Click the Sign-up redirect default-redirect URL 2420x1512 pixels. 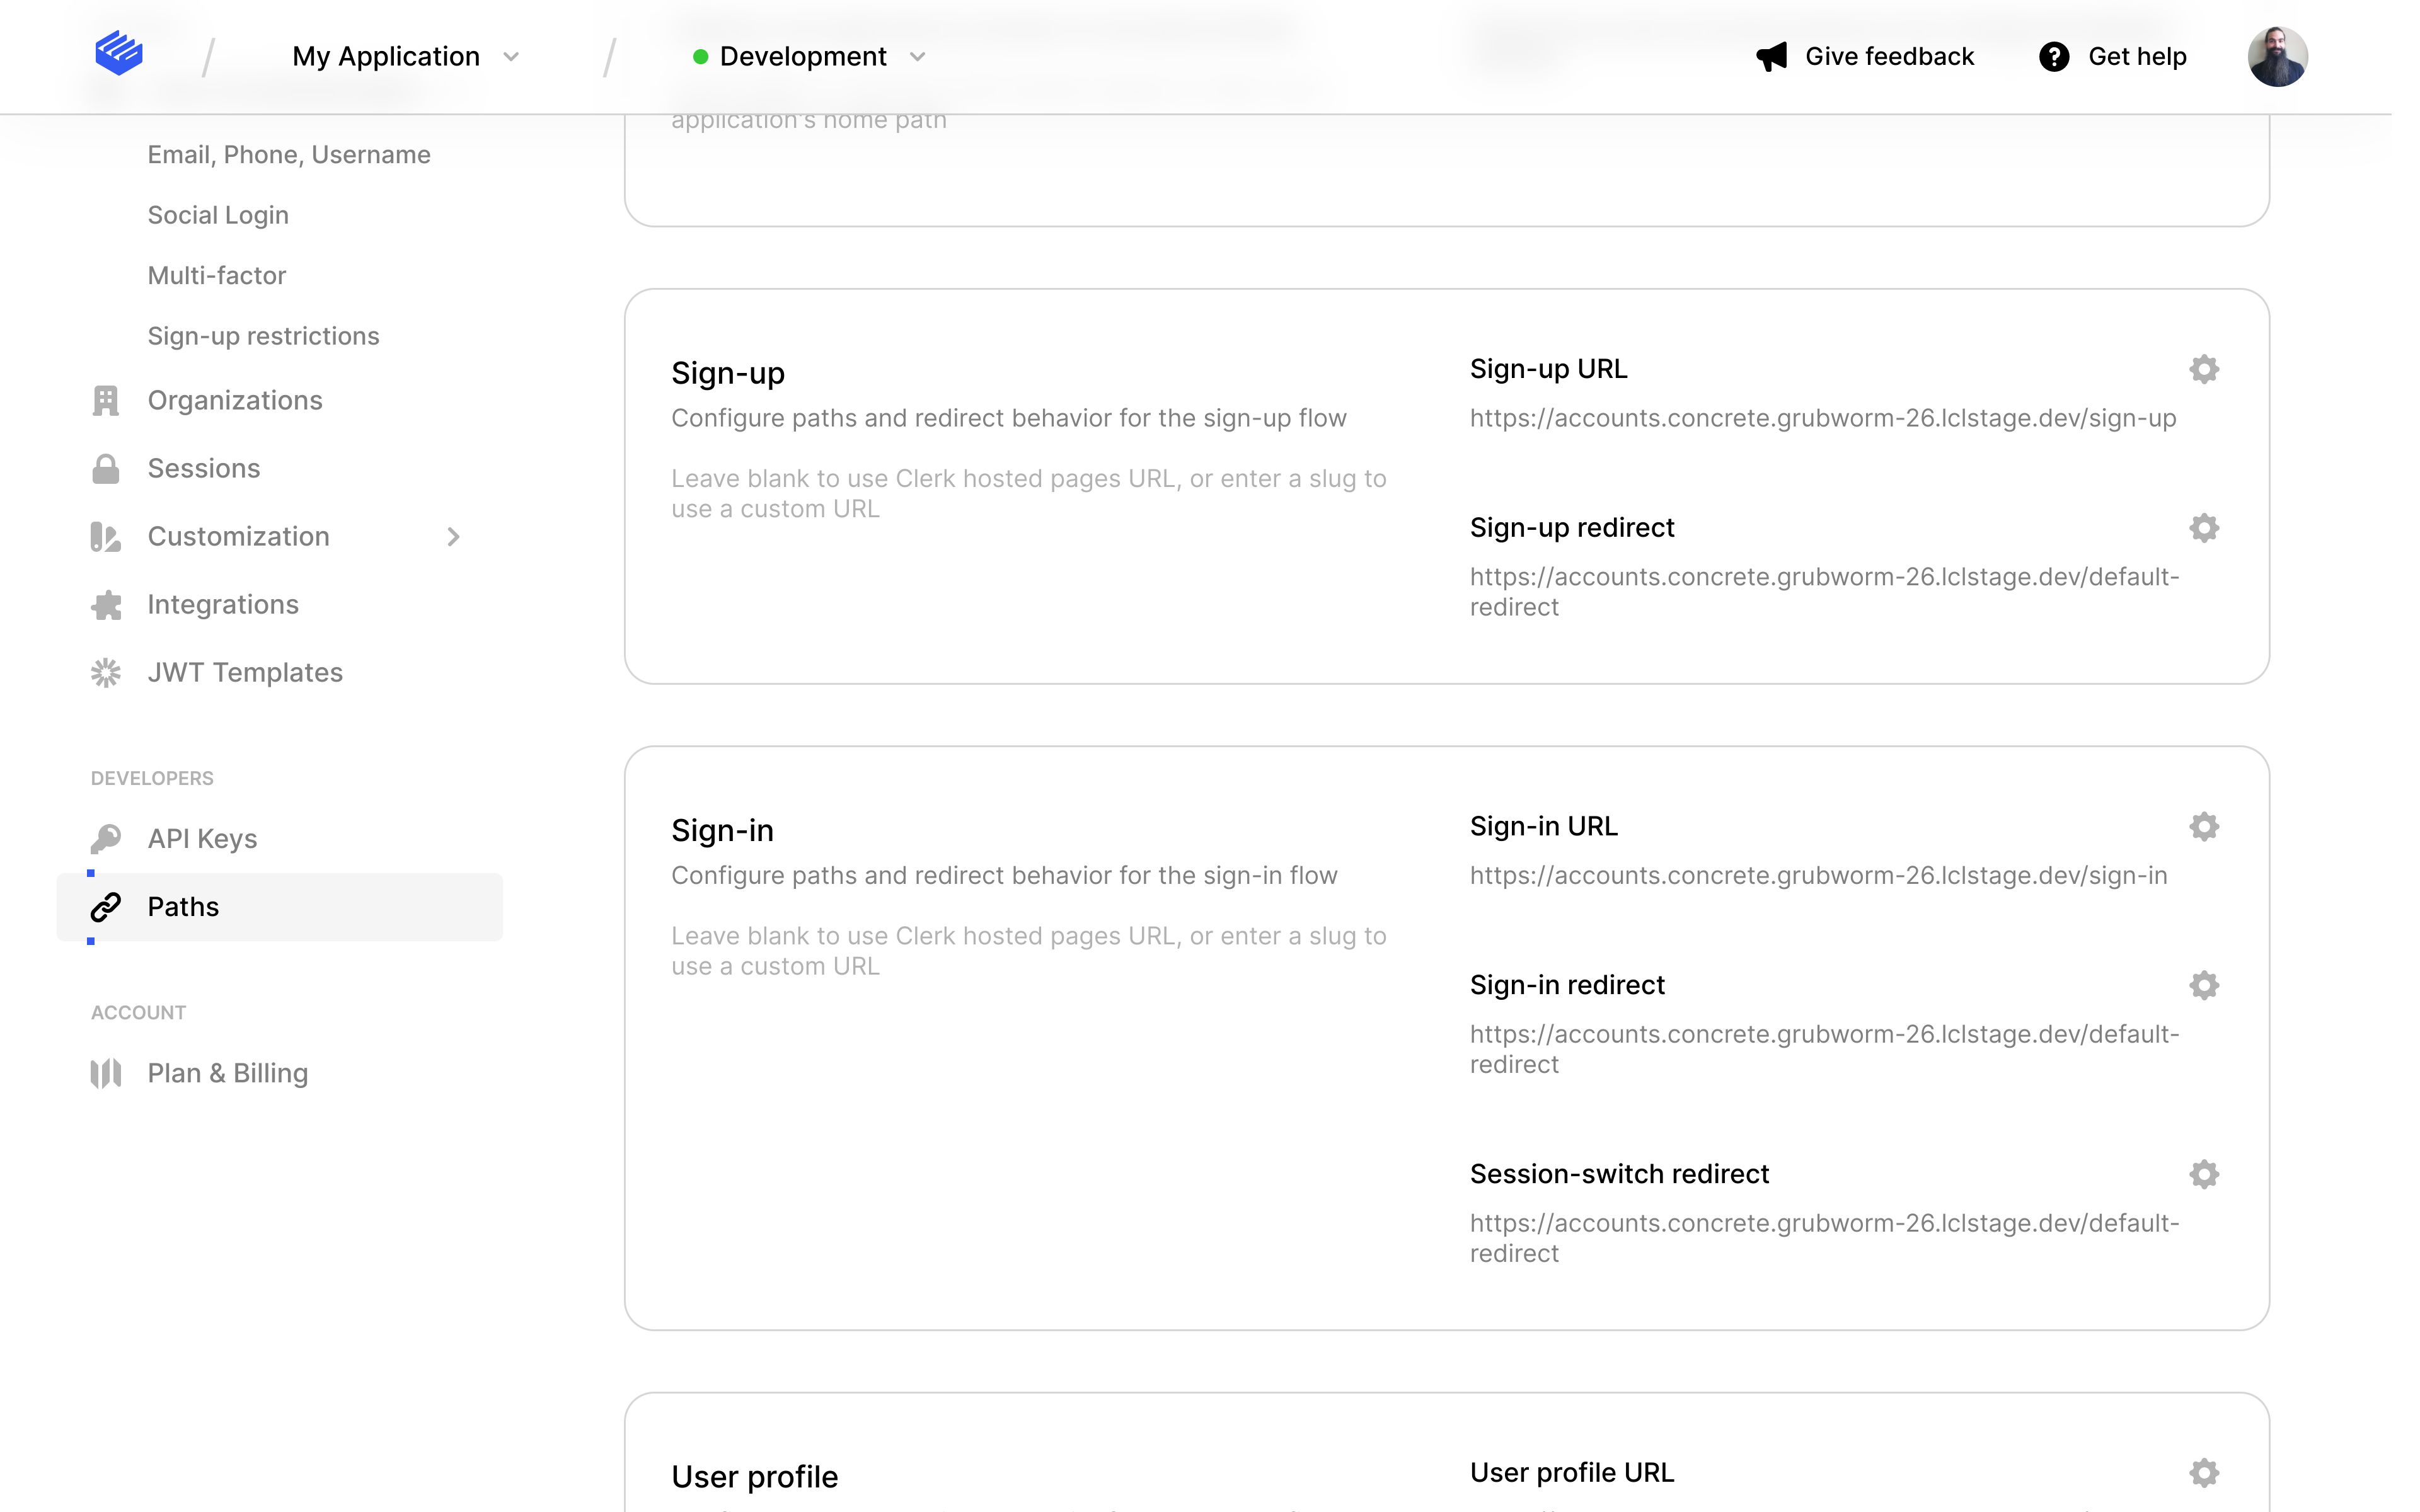(x=1824, y=592)
